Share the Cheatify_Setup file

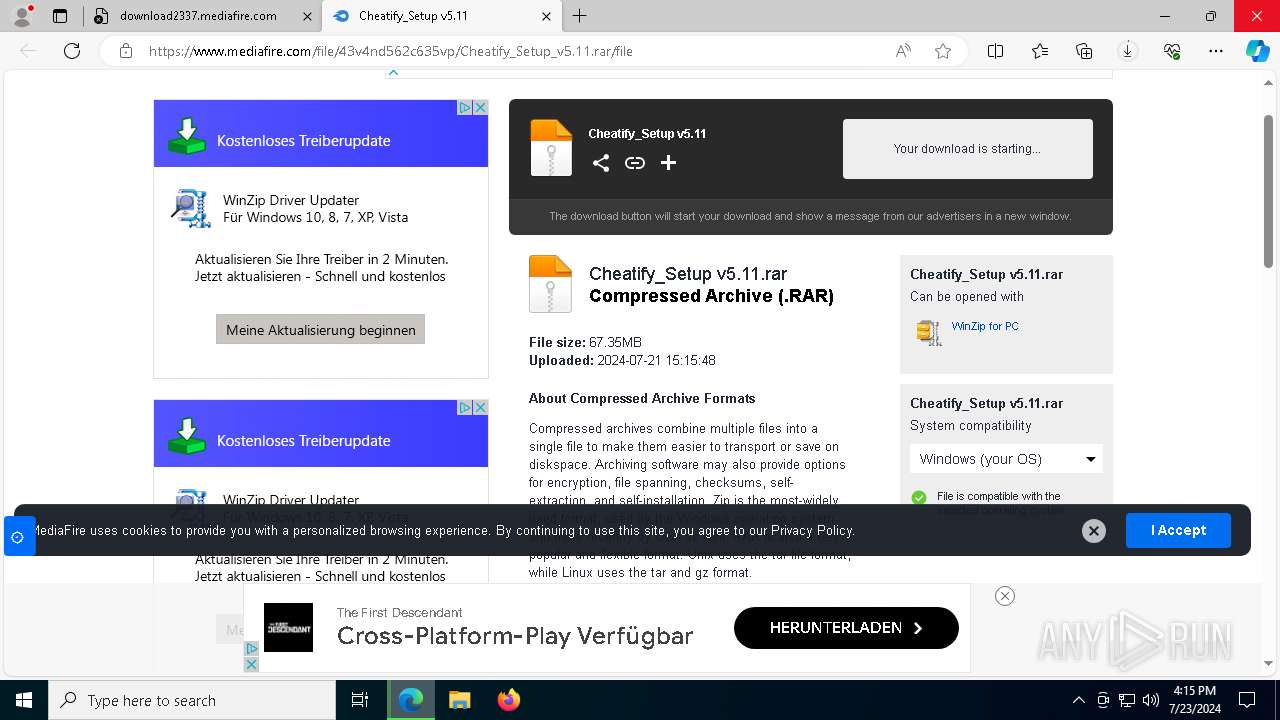601,163
